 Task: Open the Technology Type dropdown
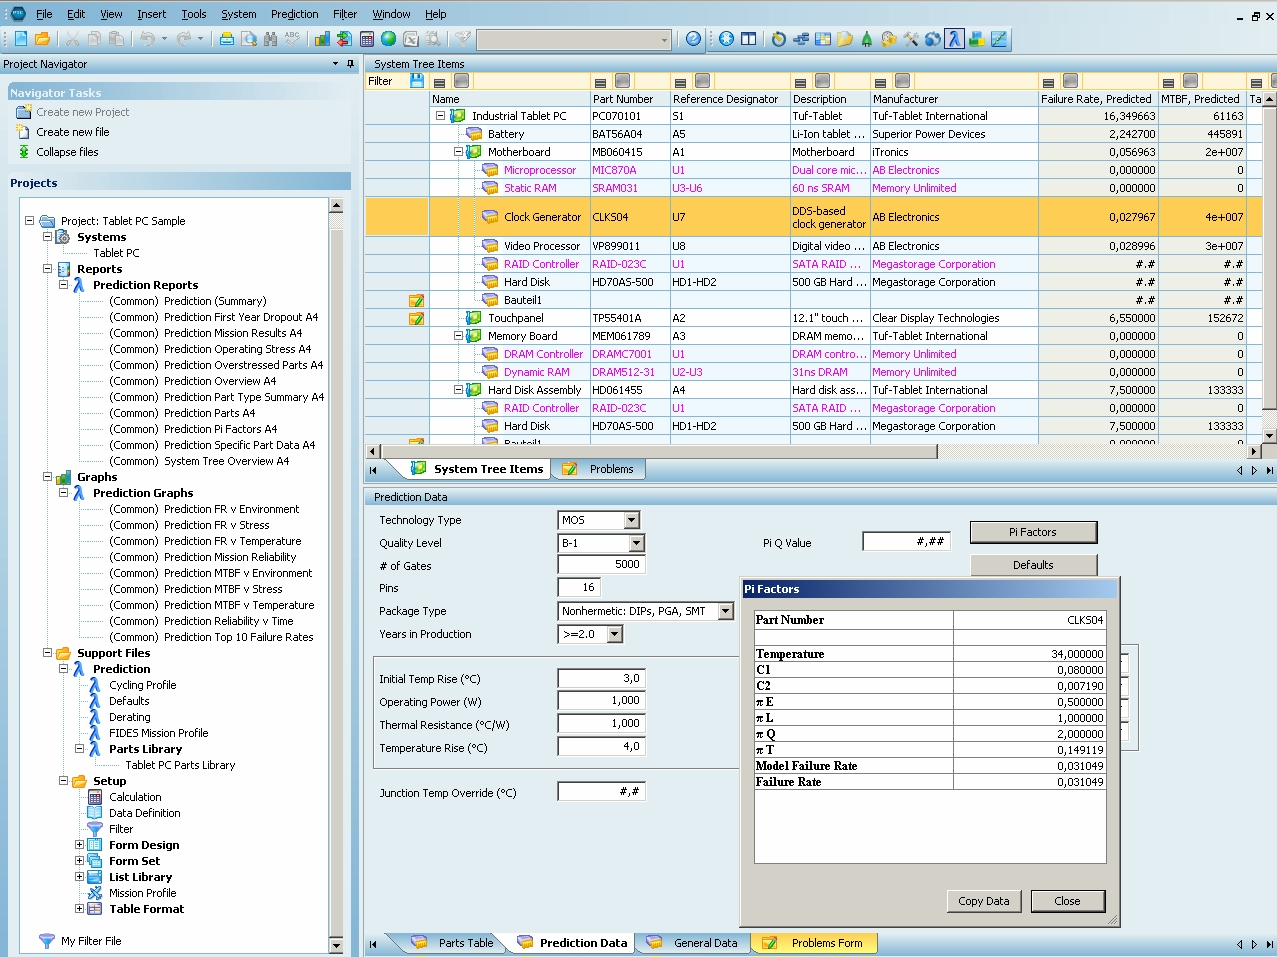pyautogui.click(x=631, y=520)
